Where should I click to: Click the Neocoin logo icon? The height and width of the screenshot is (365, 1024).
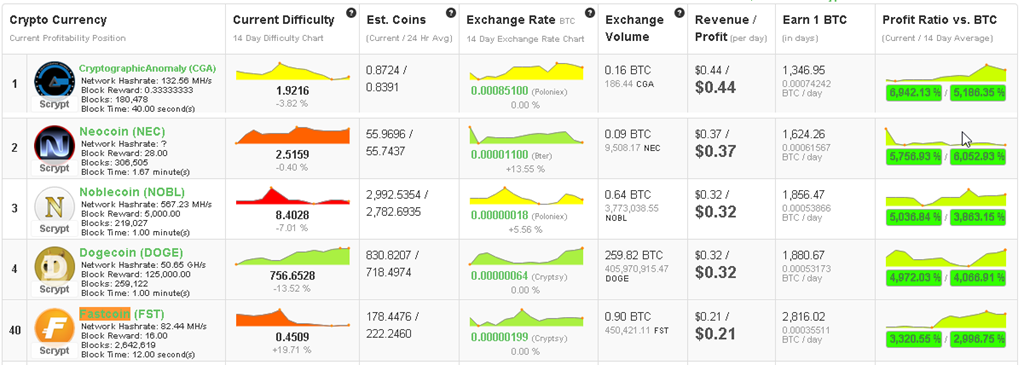pyautogui.click(x=54, y=143)
